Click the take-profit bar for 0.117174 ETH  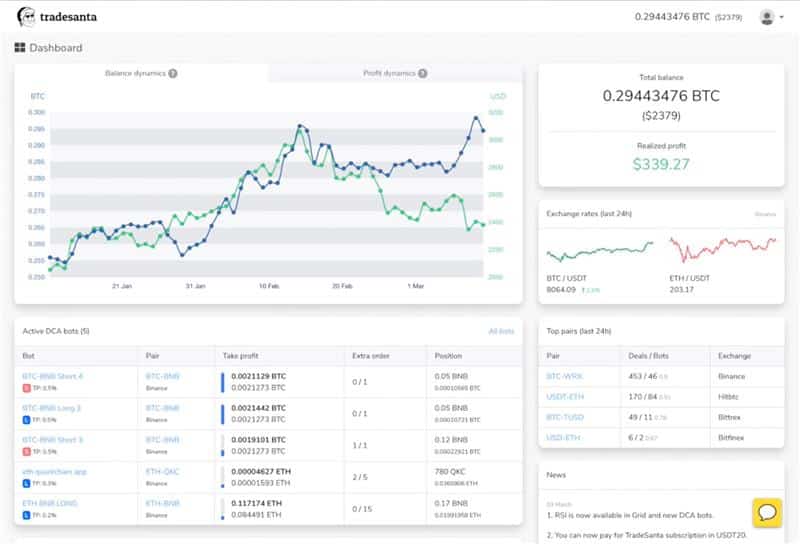coord(222,509)
